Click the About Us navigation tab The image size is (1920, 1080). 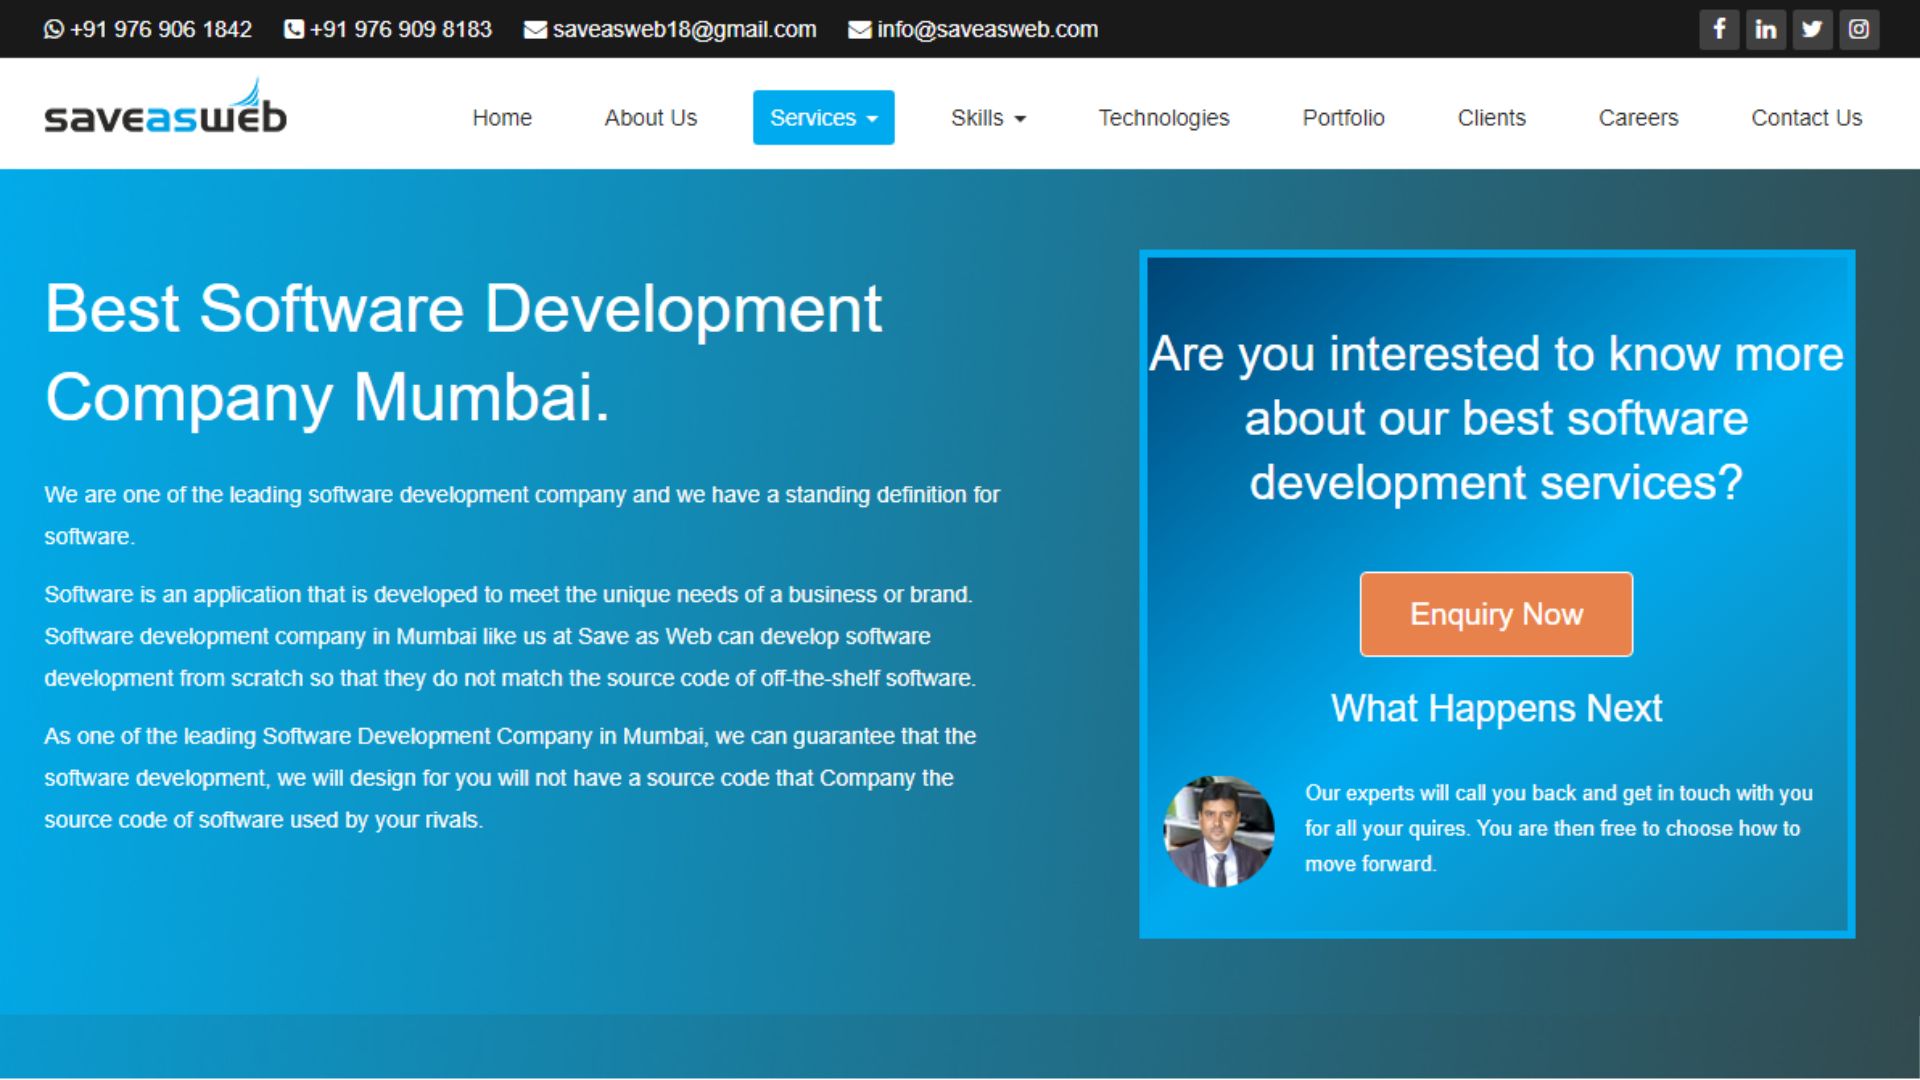pyautogui.click(x=649, y=116)
